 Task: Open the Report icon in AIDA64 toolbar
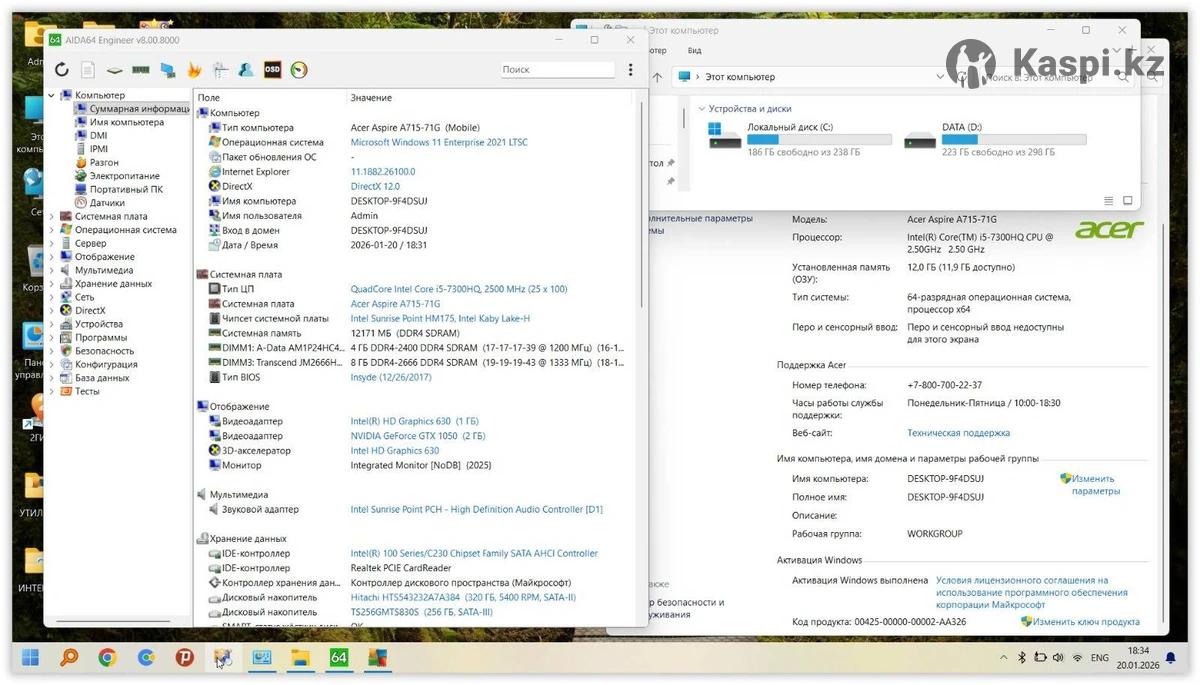[x=88, y=70]
